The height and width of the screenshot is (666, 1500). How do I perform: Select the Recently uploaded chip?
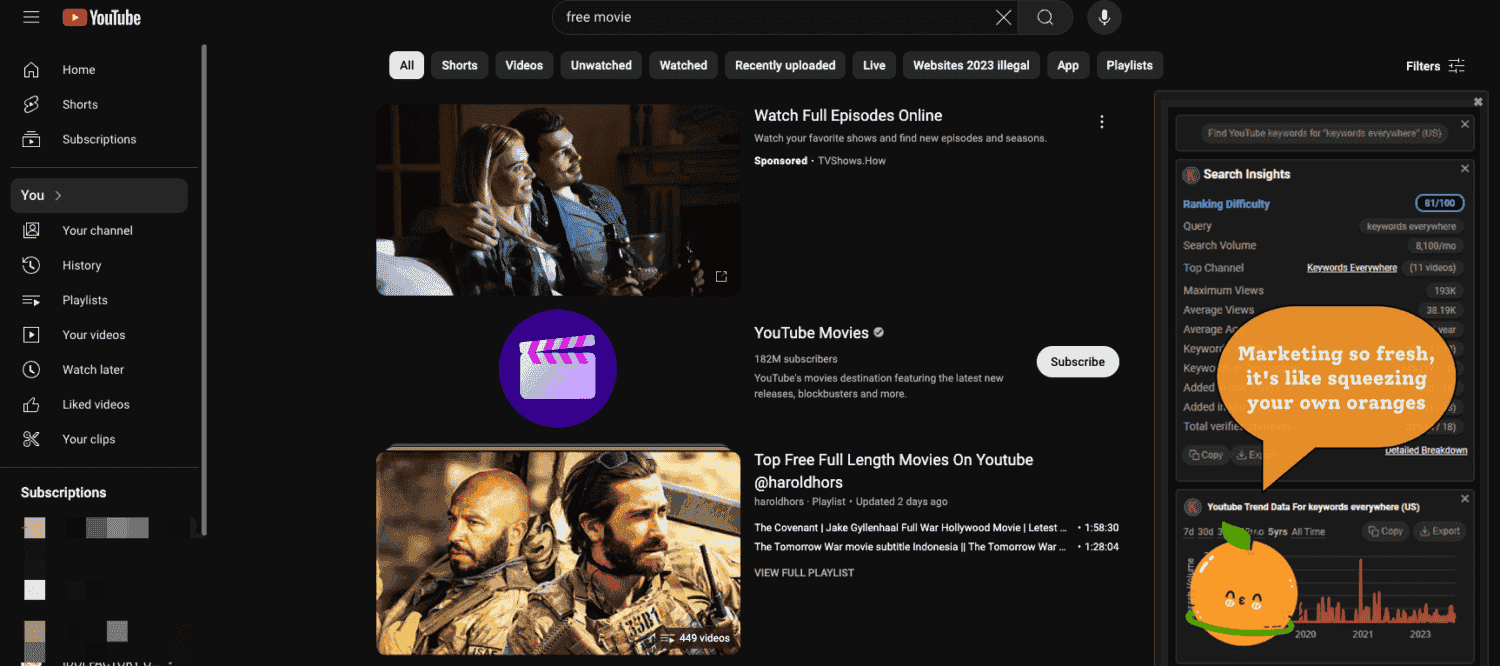(x=785, y=65)
